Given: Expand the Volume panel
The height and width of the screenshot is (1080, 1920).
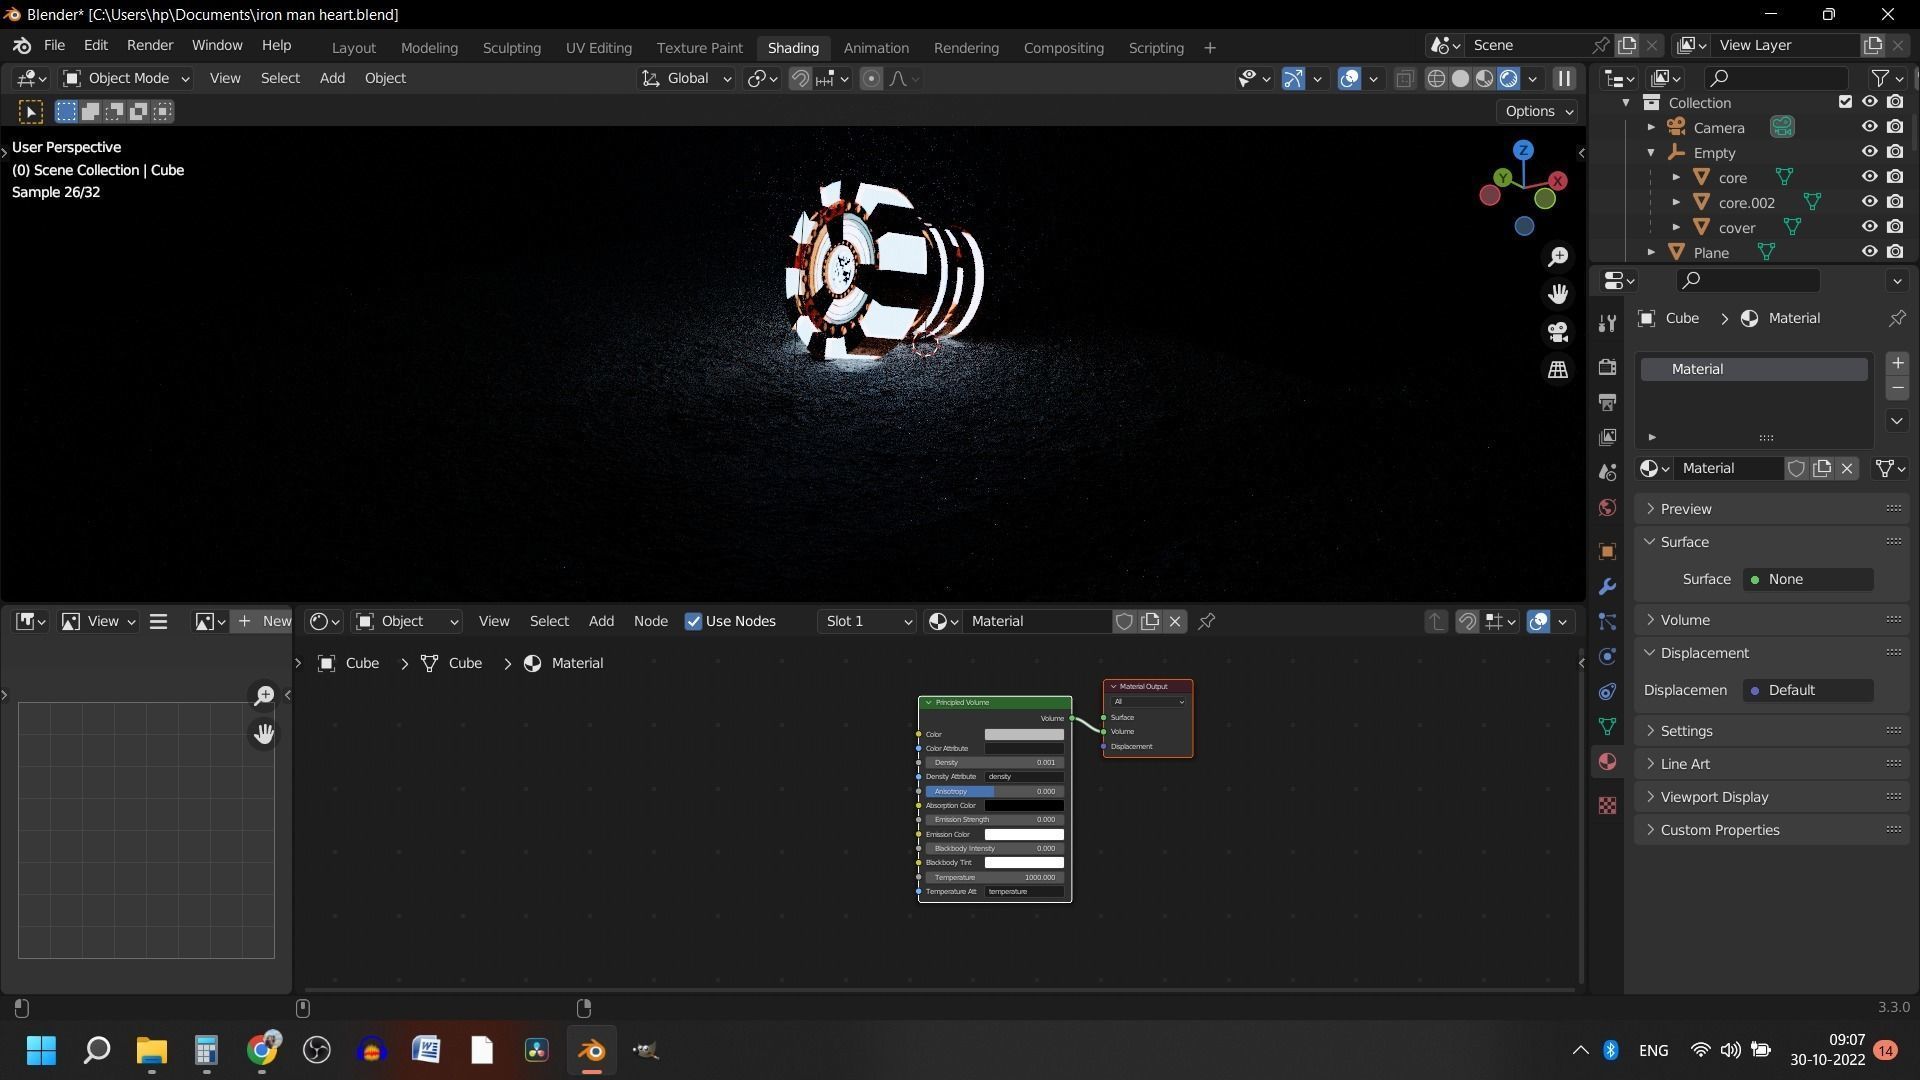Looking at the screenshot, I should click(1685, 620).
